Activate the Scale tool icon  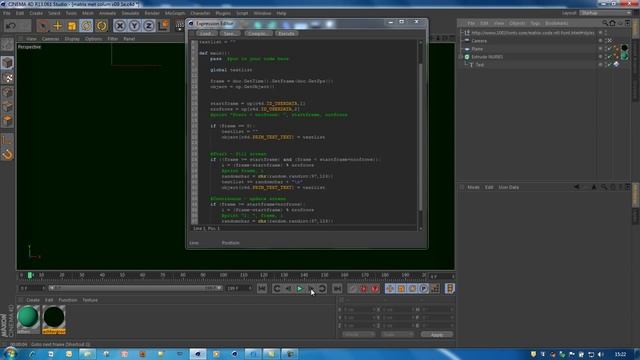(72, 26)
